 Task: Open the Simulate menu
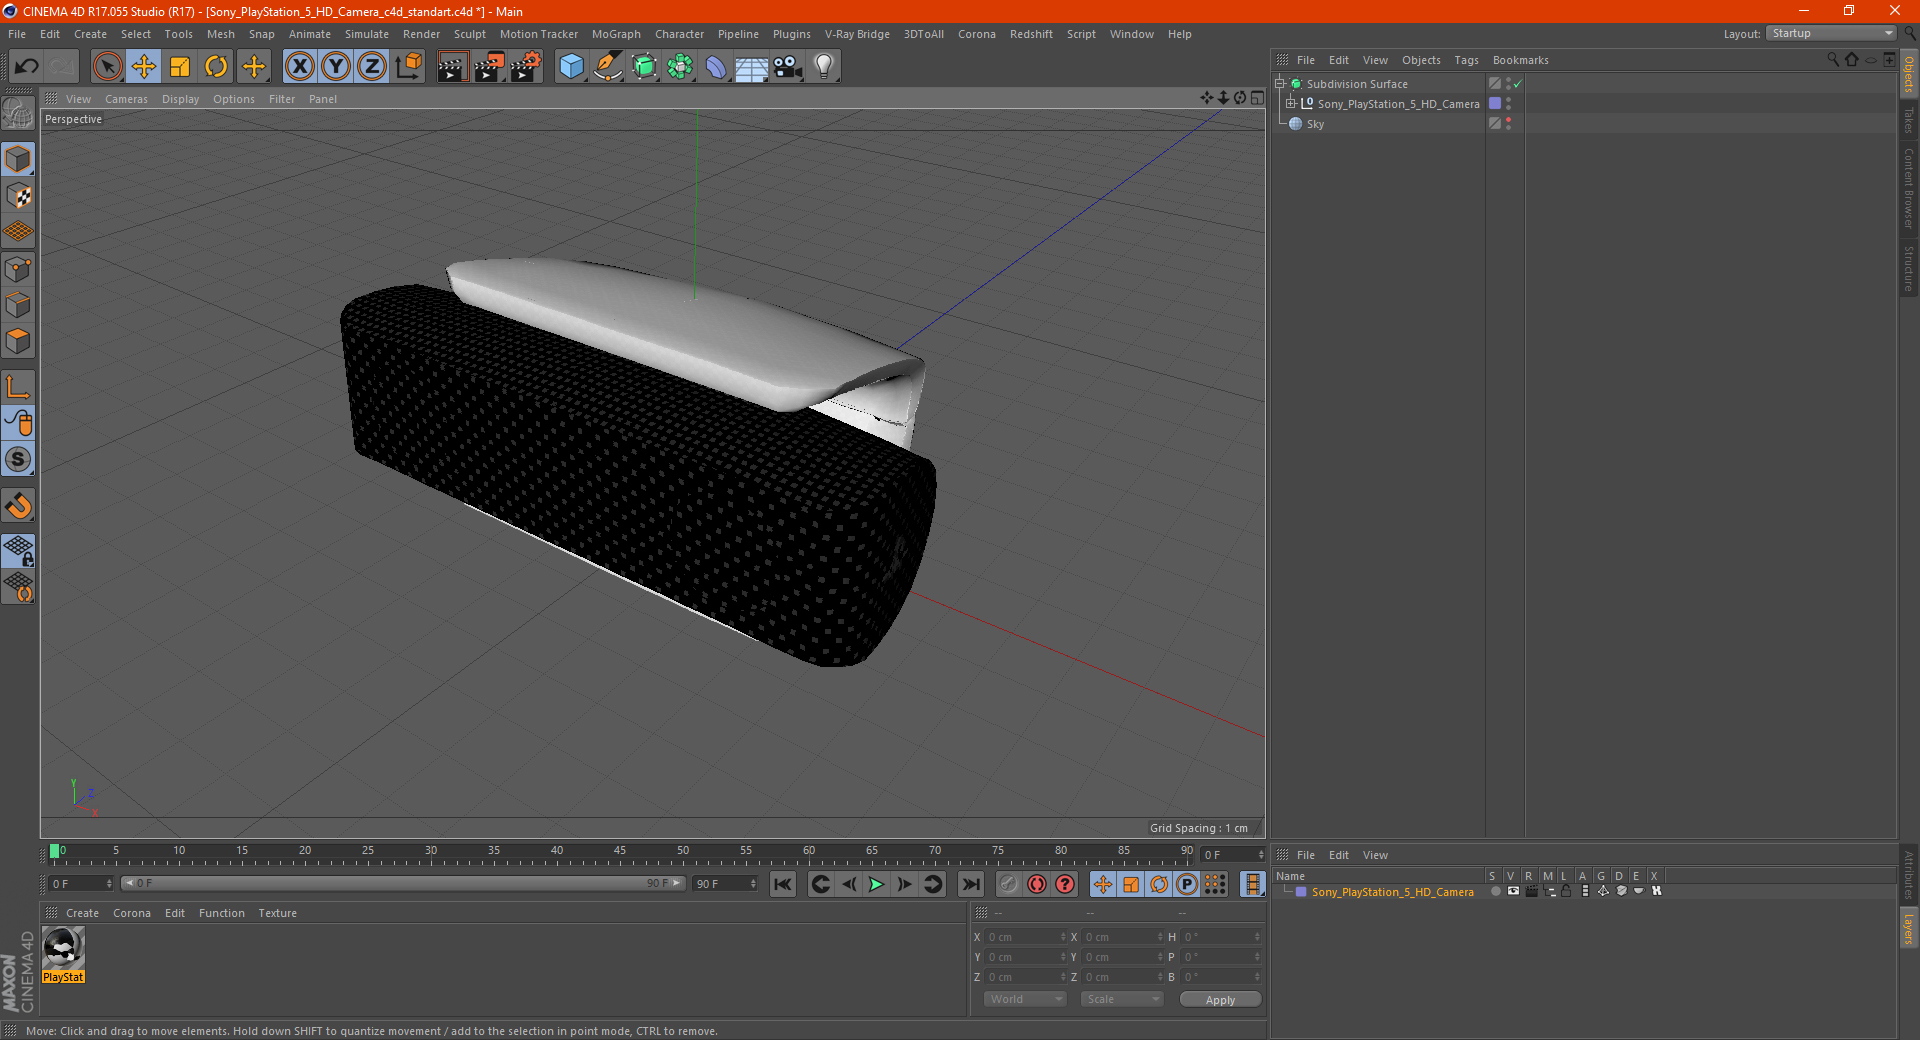coord(367,34)
